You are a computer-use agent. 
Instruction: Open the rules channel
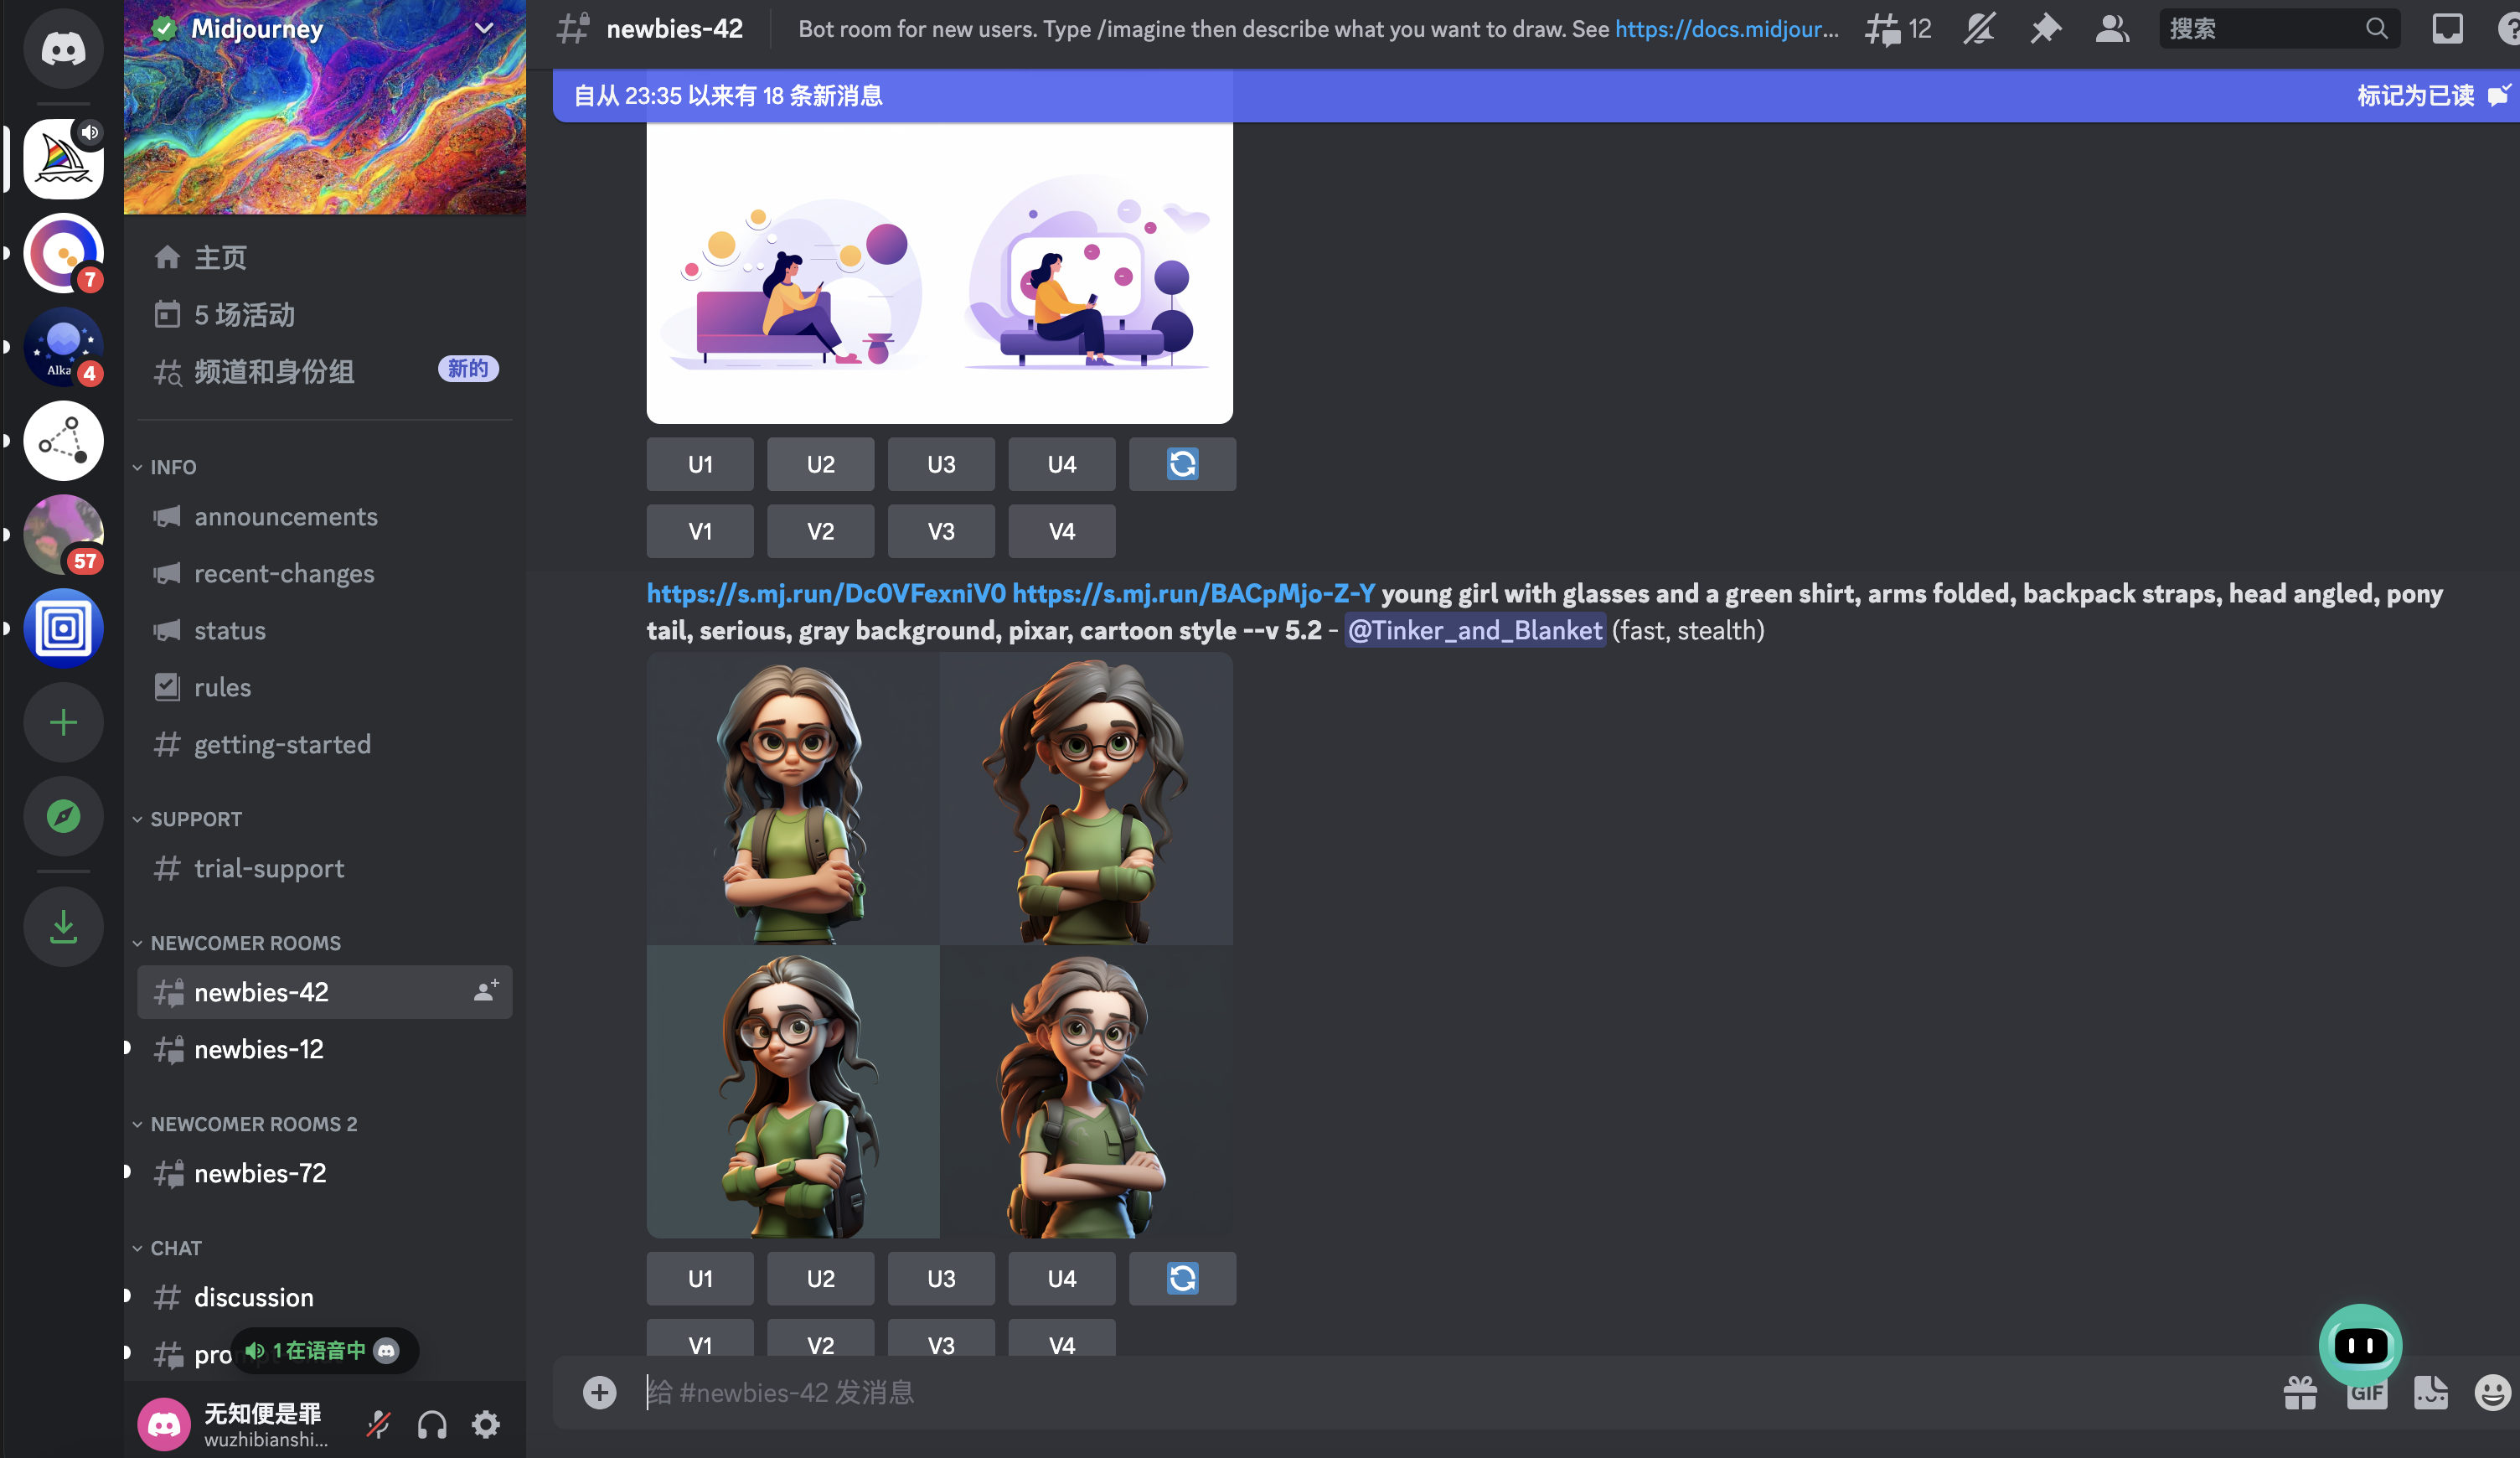pos(324,688)
